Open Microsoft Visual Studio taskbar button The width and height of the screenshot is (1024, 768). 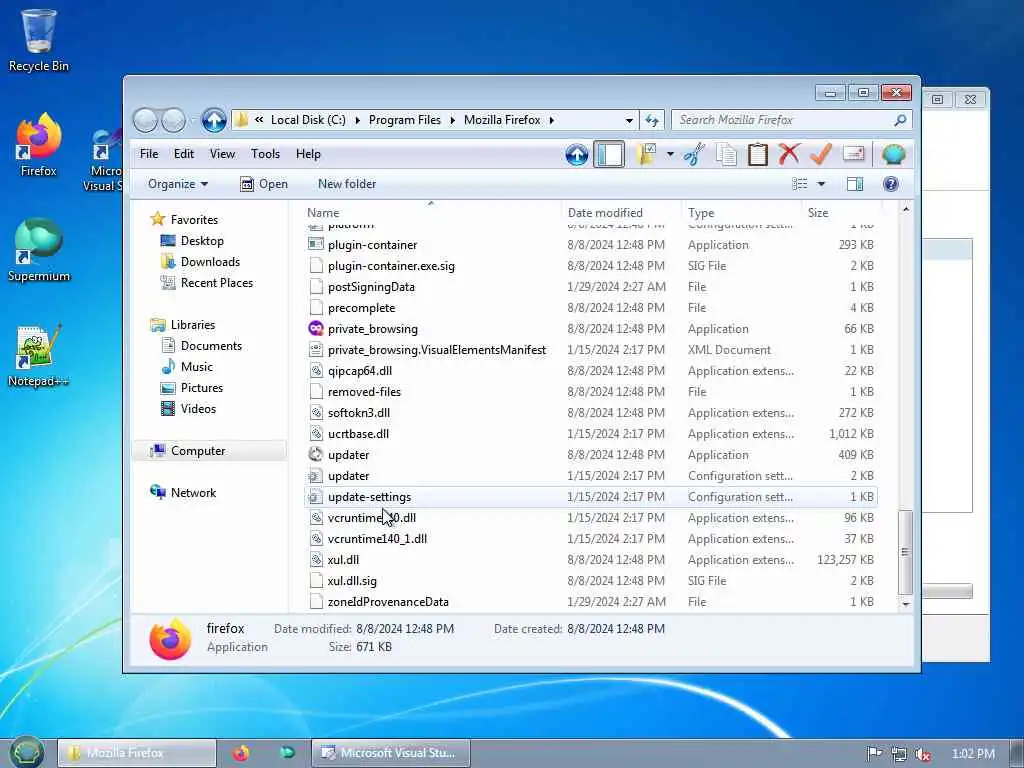point(391,753)
